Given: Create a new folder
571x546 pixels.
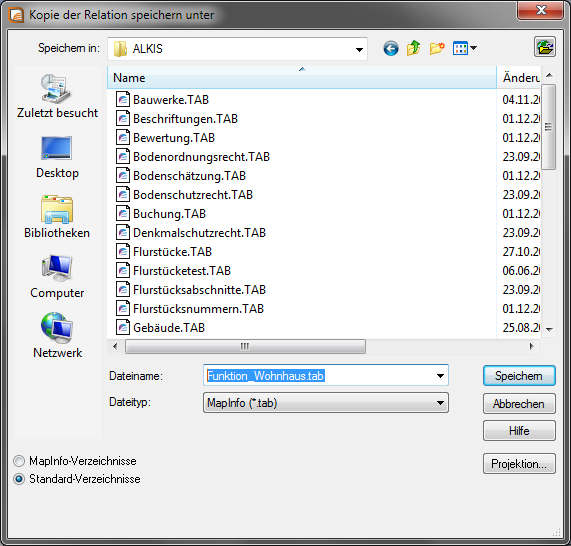Looking at the screenshot, I should pos(437,48).
